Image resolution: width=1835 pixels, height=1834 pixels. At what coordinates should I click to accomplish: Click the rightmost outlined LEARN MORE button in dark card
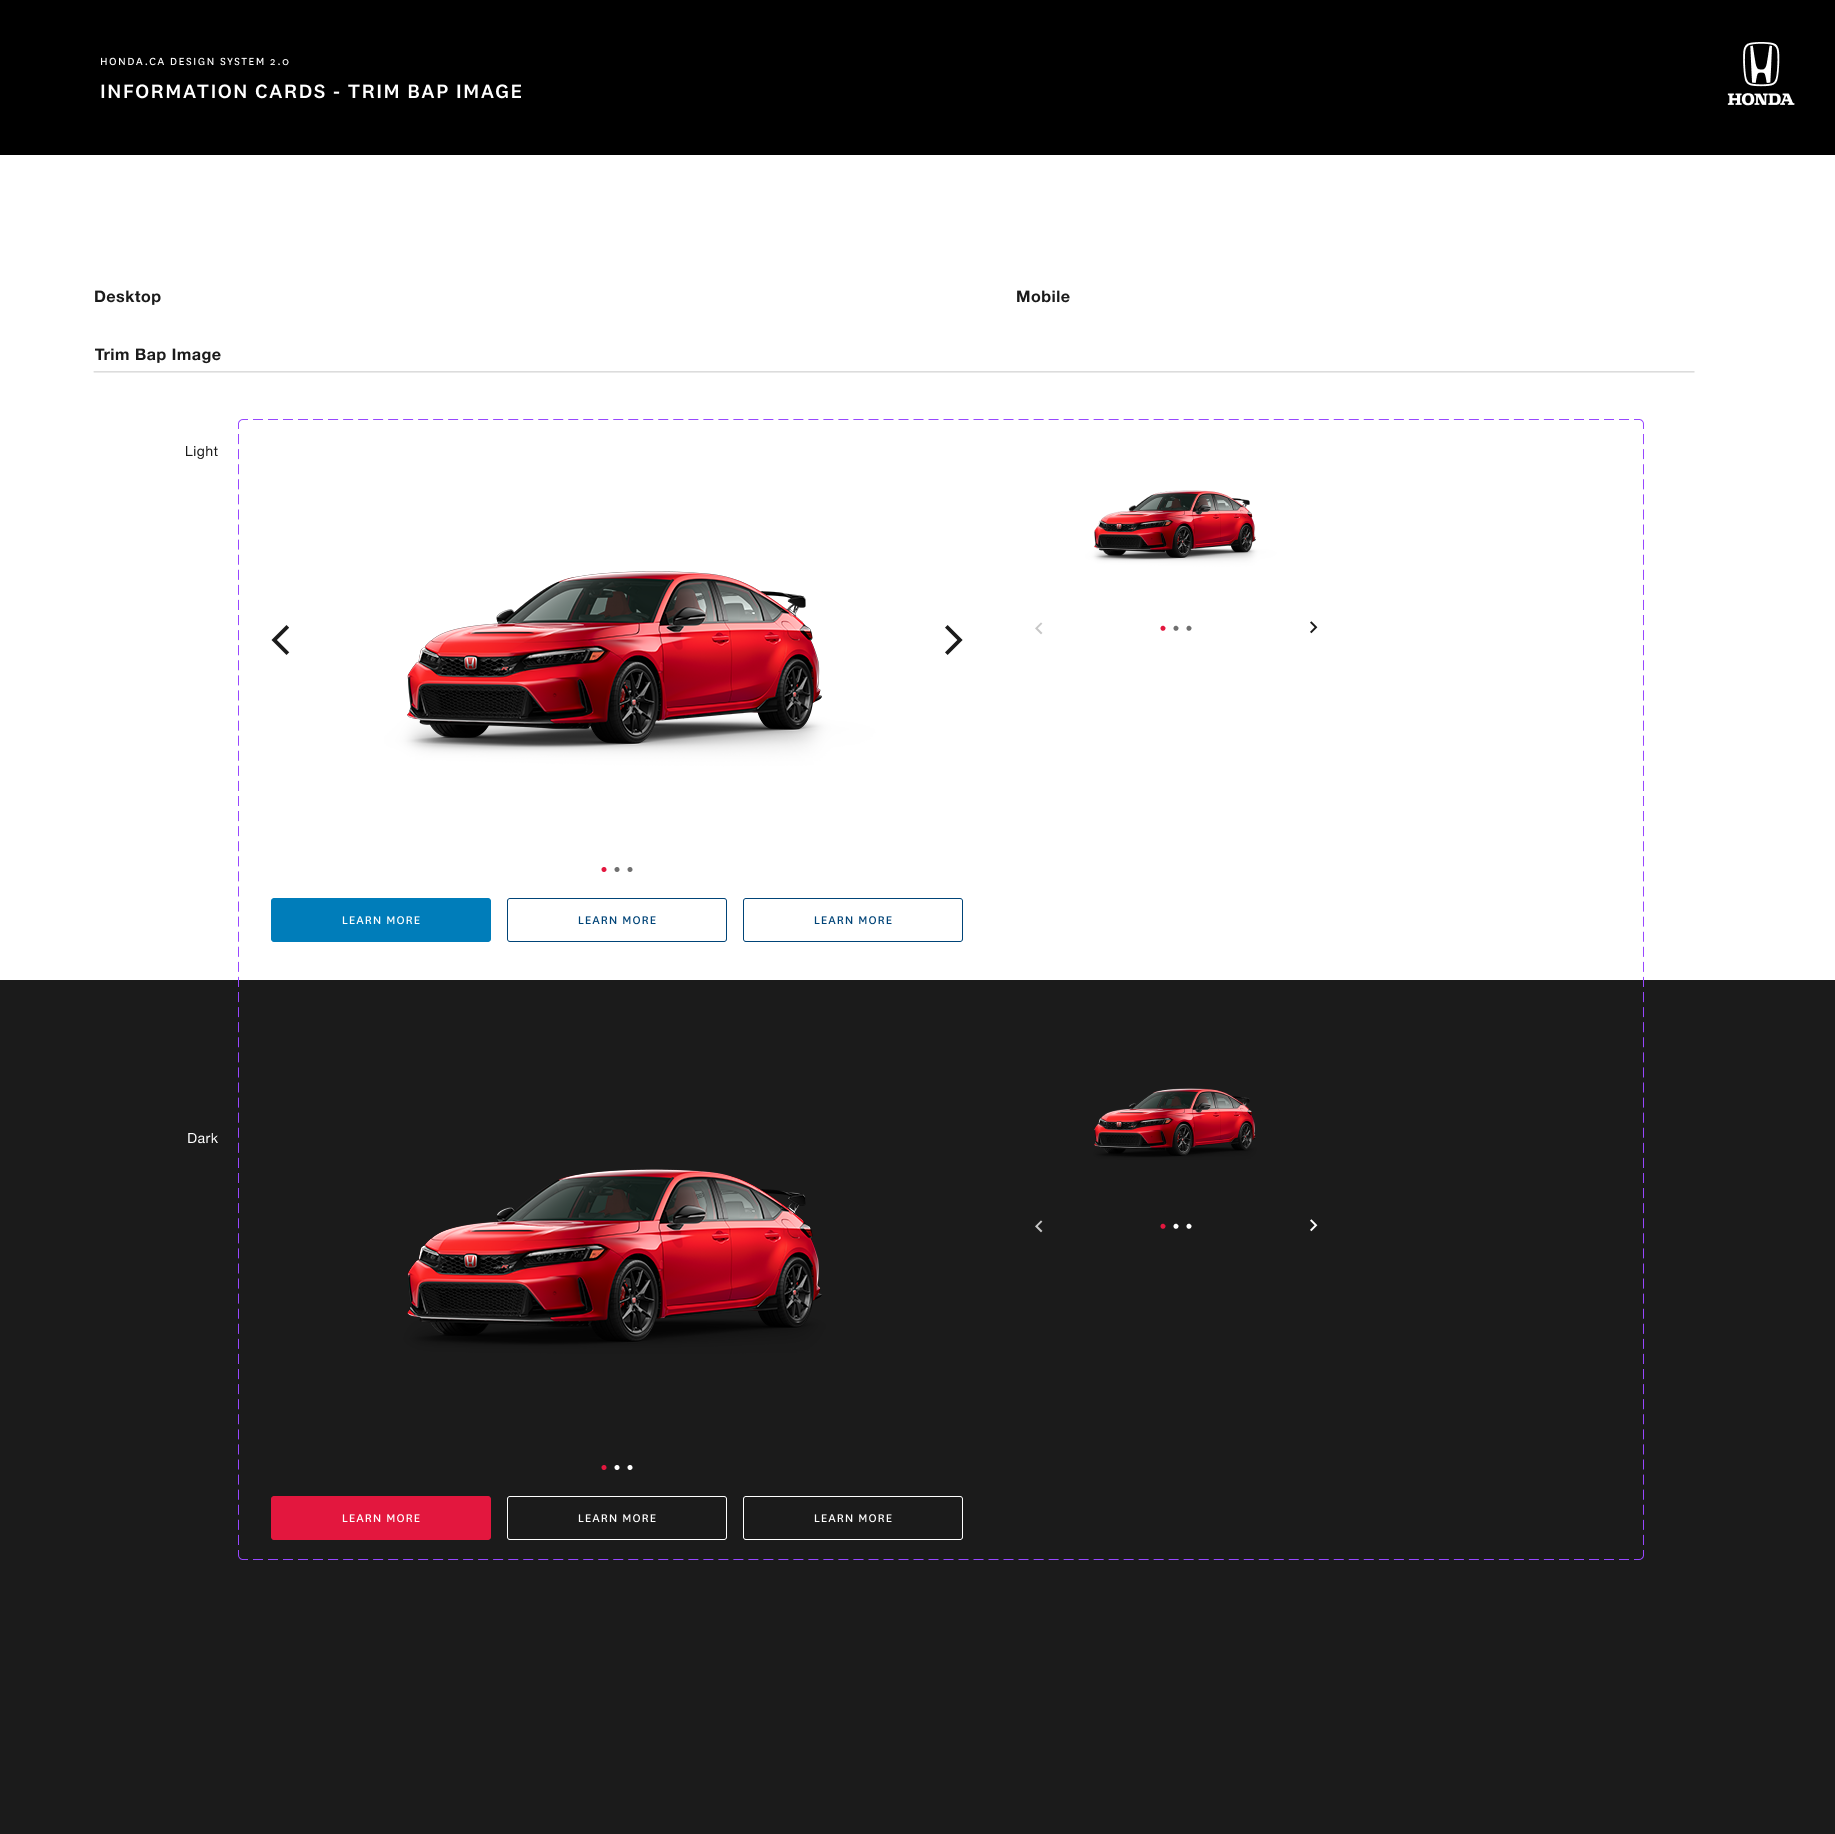coord(853,1518)
